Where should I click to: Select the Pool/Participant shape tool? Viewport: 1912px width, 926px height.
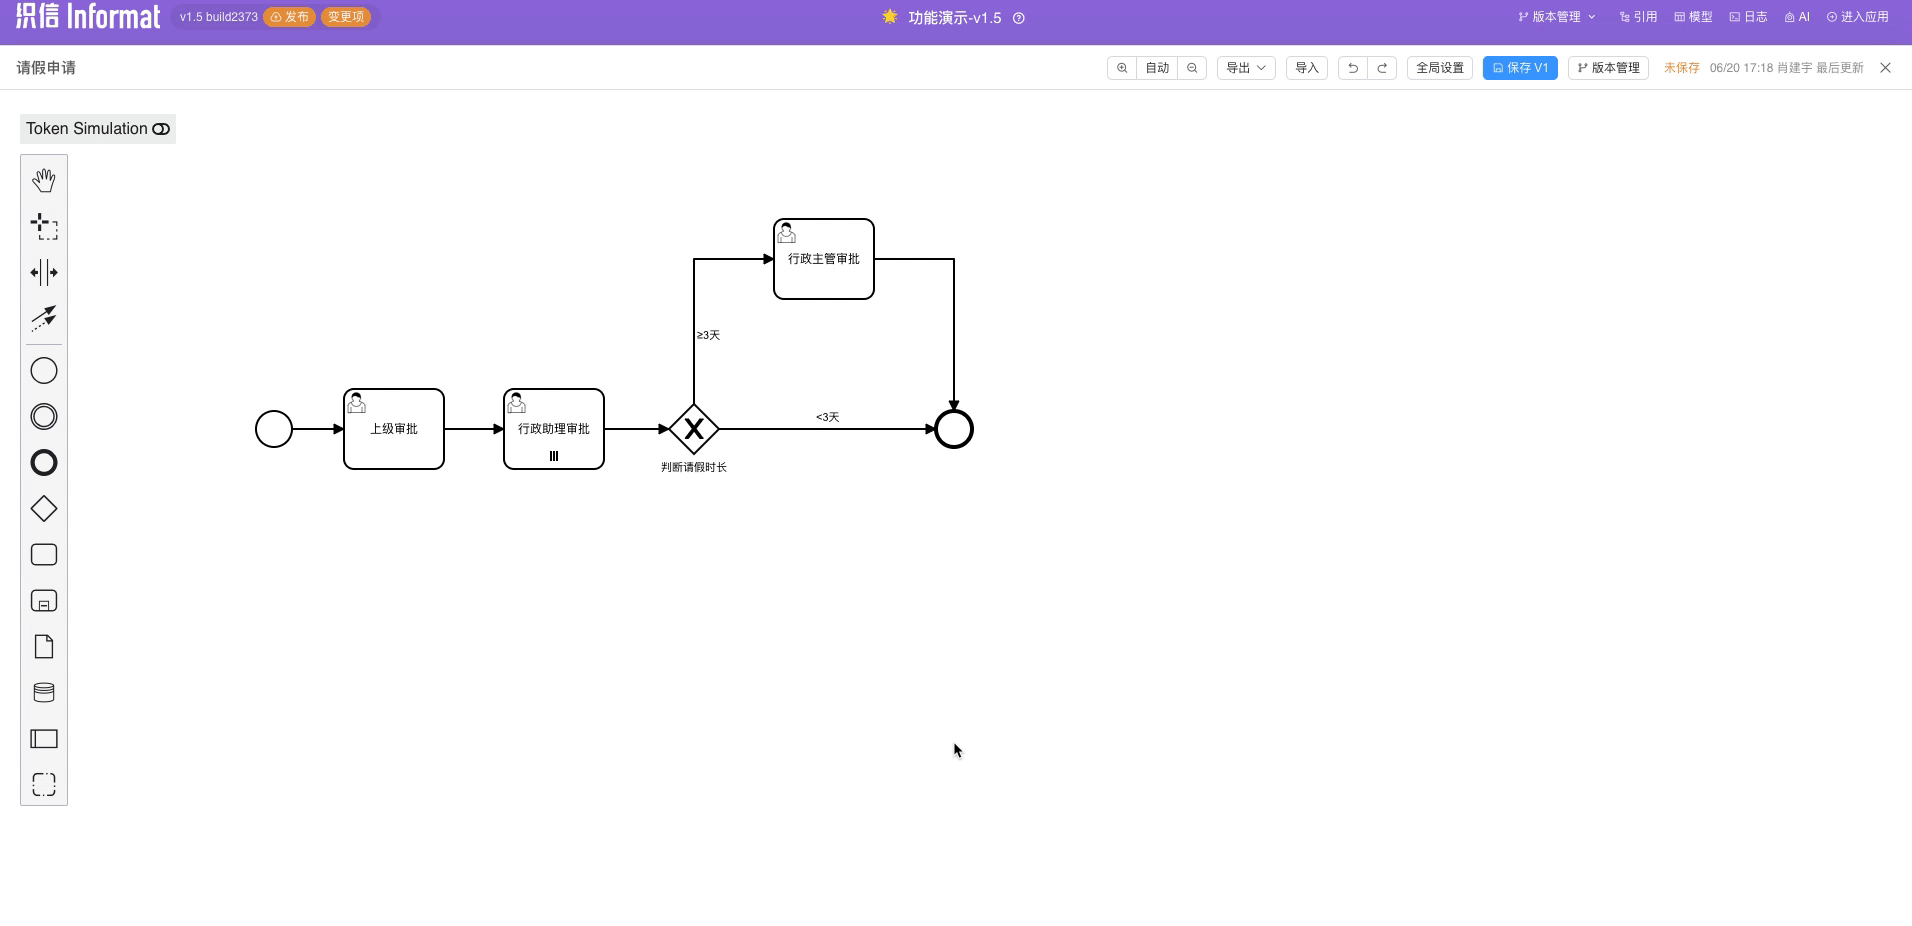point(43,738)
